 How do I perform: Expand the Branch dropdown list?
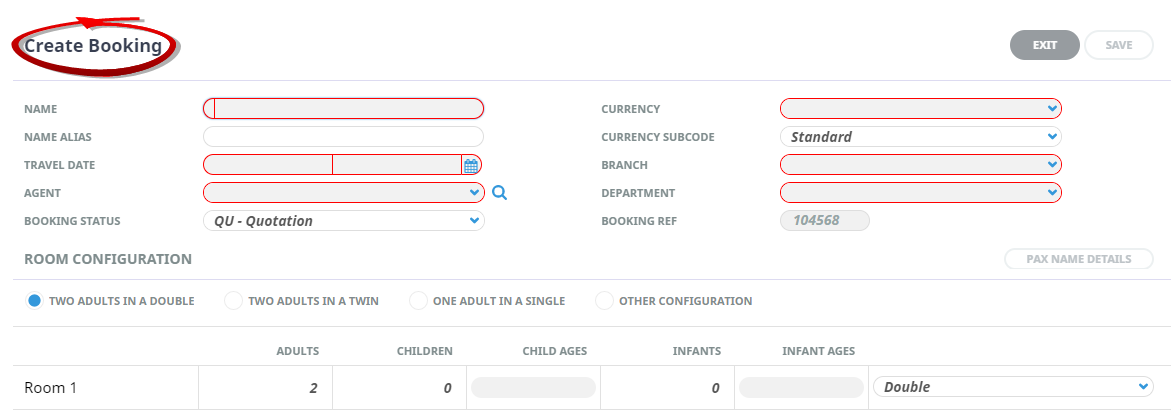coord(919,165)
